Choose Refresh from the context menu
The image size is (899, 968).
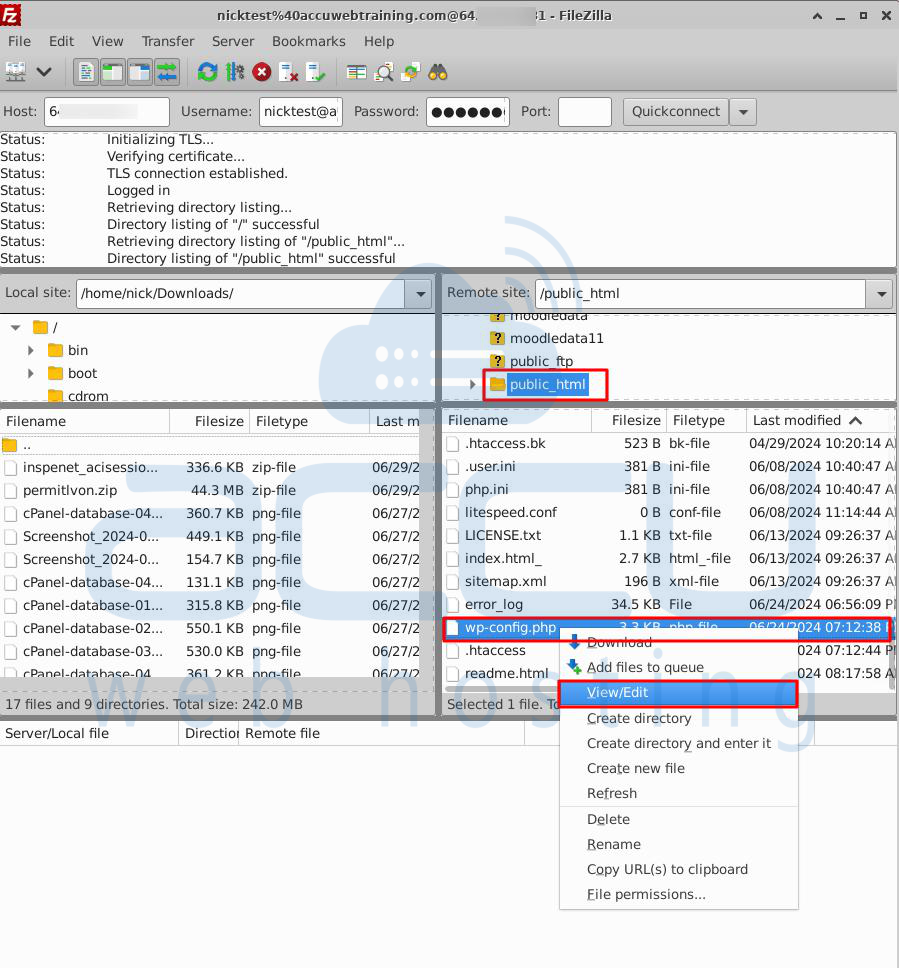pos(678,793)
